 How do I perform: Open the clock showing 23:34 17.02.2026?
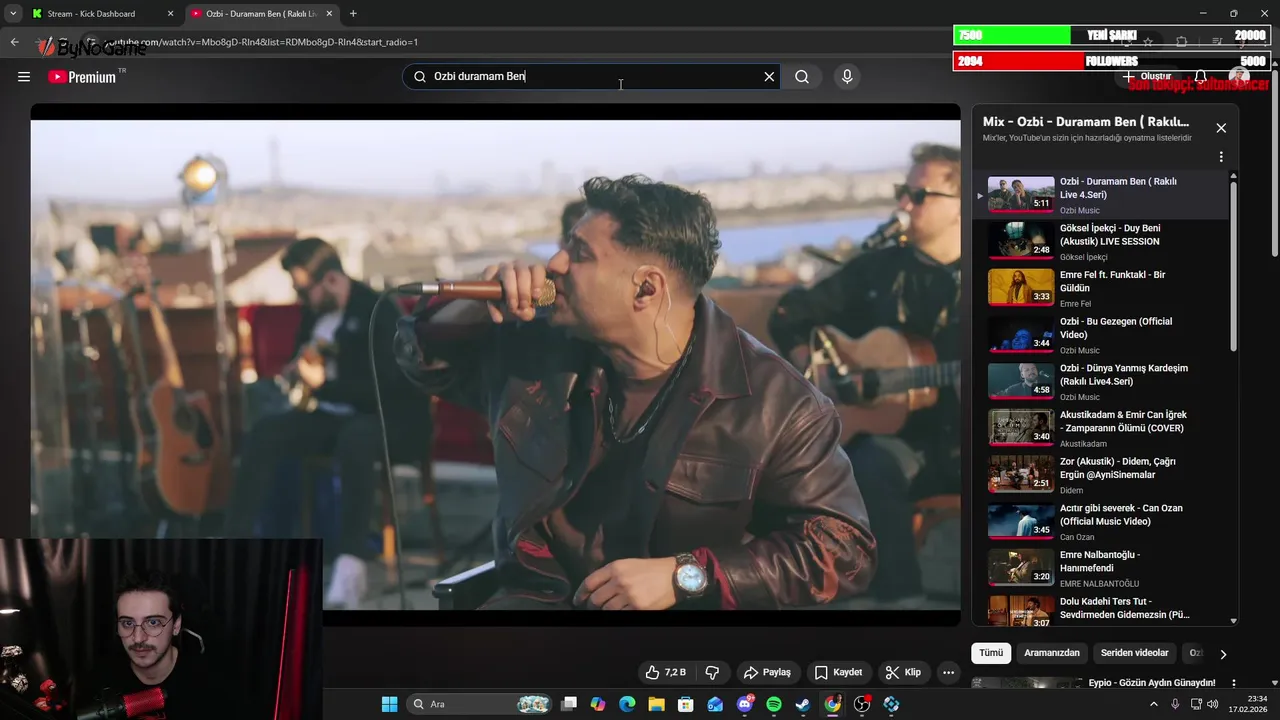pyautogui.click(x=1246, y=704)
